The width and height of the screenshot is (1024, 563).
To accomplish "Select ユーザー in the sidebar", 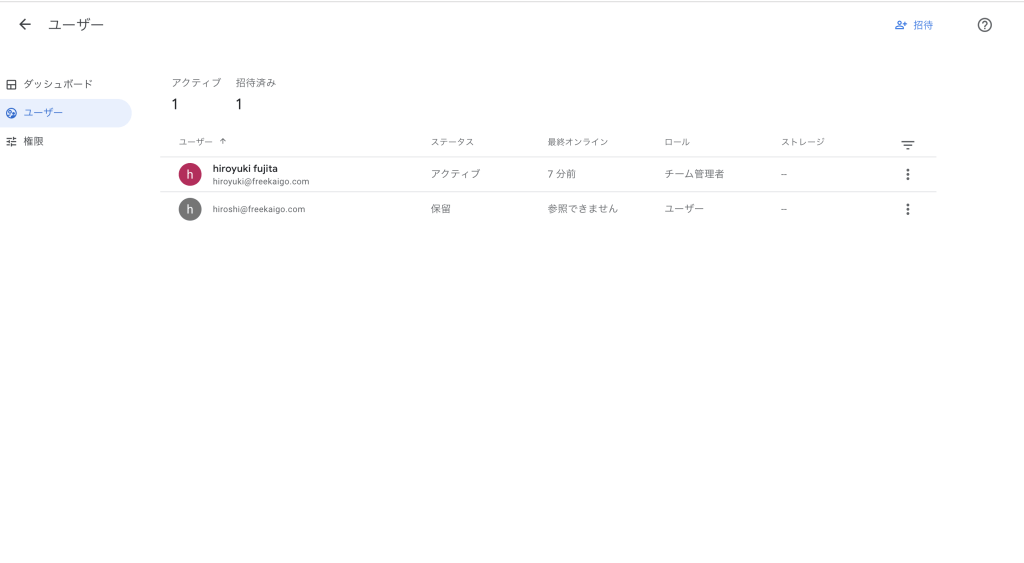I will pyautogui.click(x=43, y=113).
